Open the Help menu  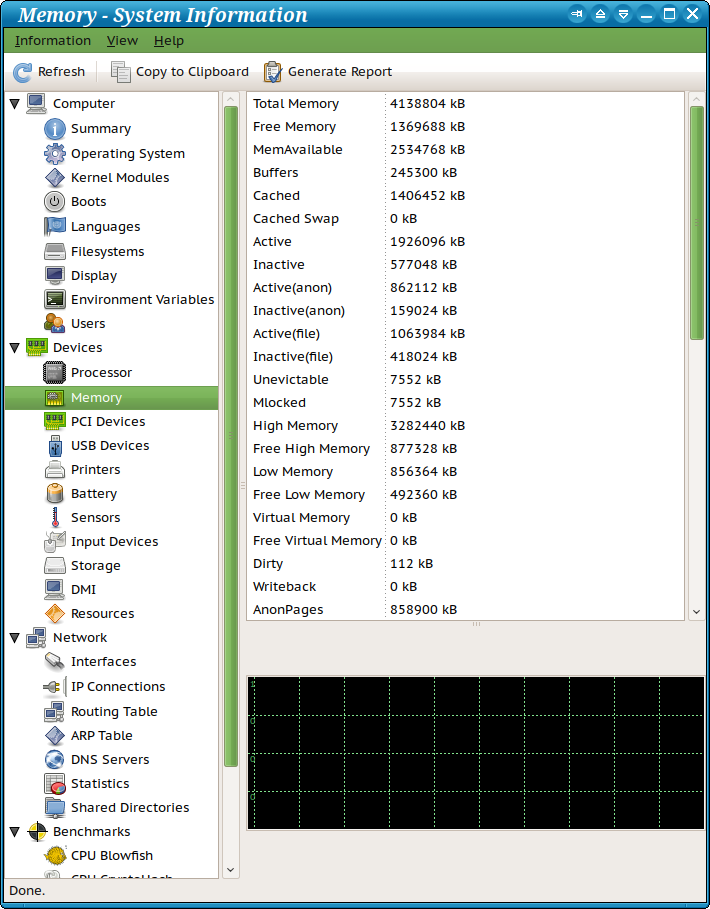pos(169,41)
